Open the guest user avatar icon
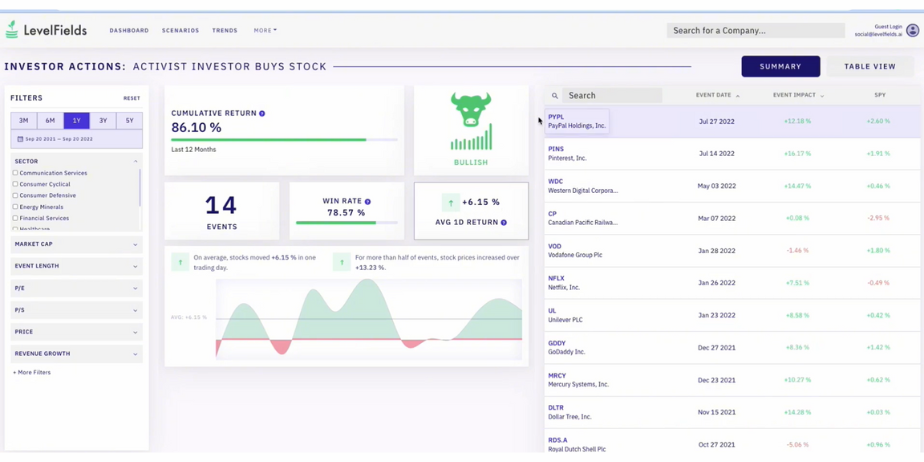This screenshot has height=462, width=924. click(913, 30)
